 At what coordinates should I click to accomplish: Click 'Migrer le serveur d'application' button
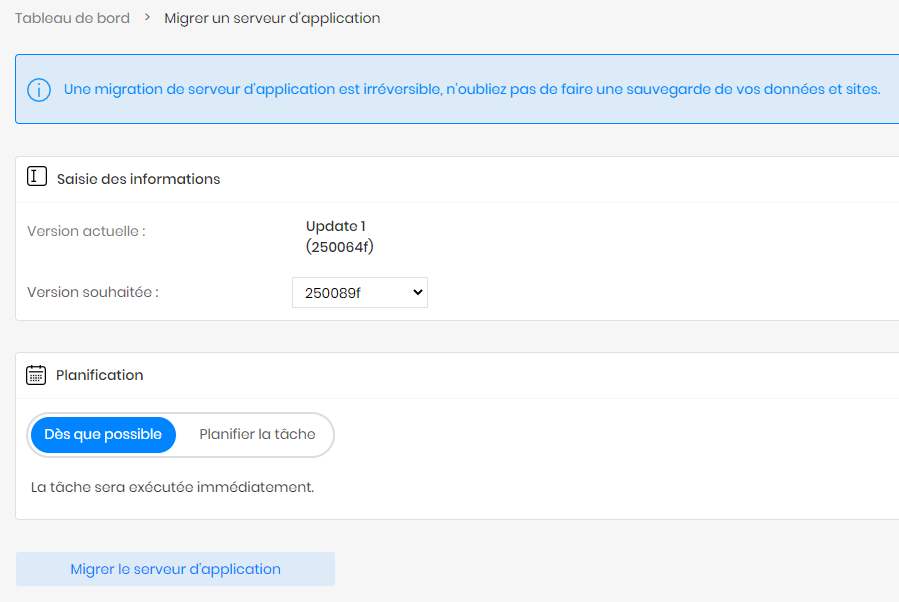(x=175, y=569)
